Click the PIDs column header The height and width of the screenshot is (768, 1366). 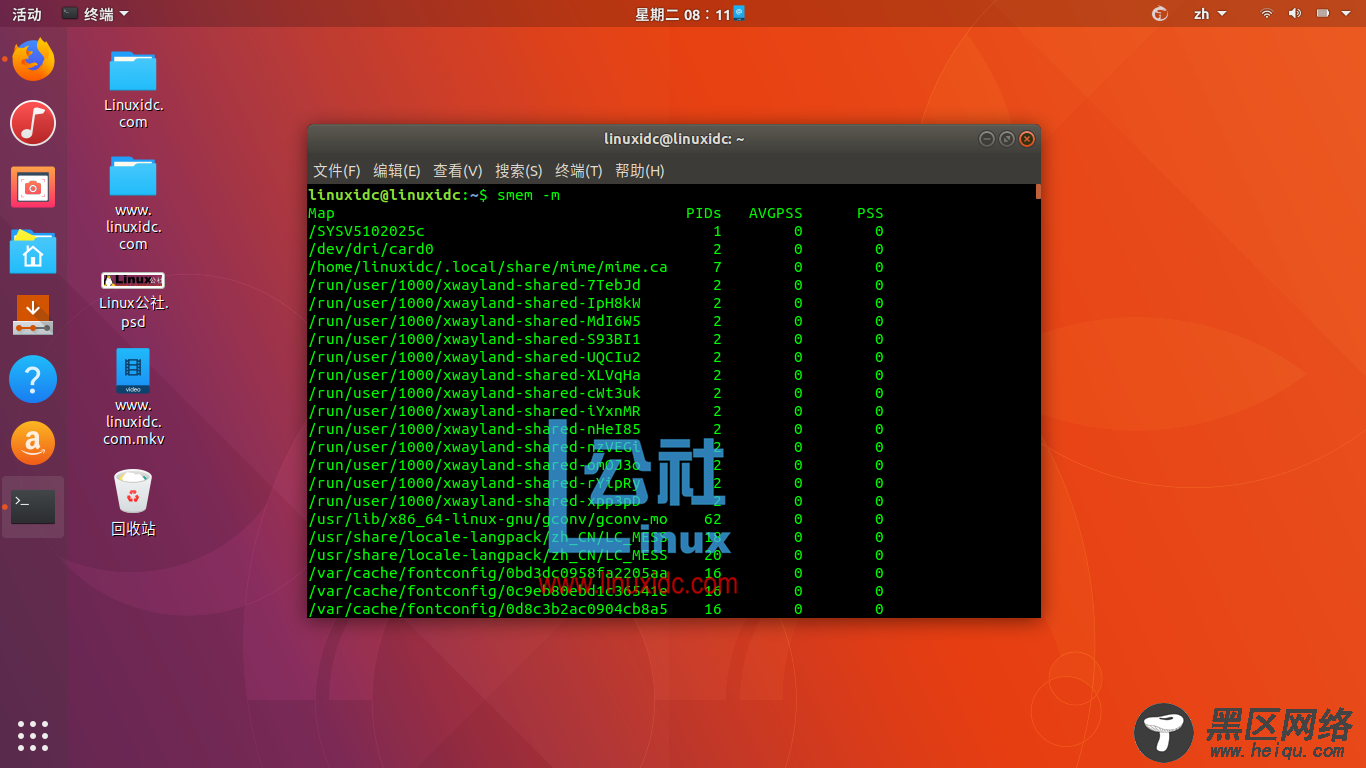click(x=704, y=213)
